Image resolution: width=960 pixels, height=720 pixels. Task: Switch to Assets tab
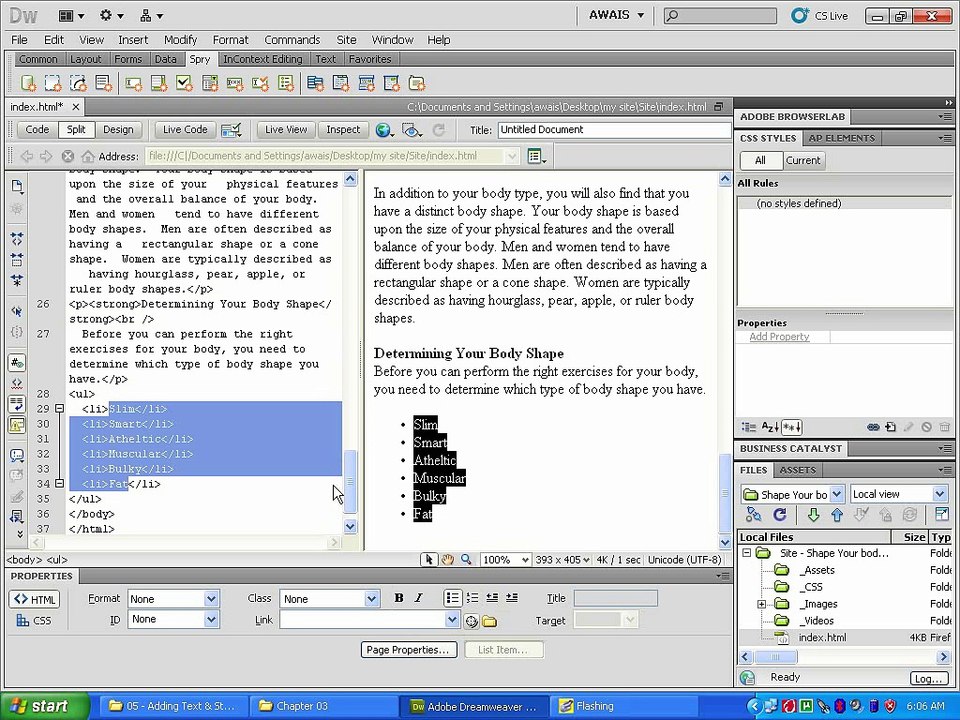pyautogui.click(x=797, y=470)
